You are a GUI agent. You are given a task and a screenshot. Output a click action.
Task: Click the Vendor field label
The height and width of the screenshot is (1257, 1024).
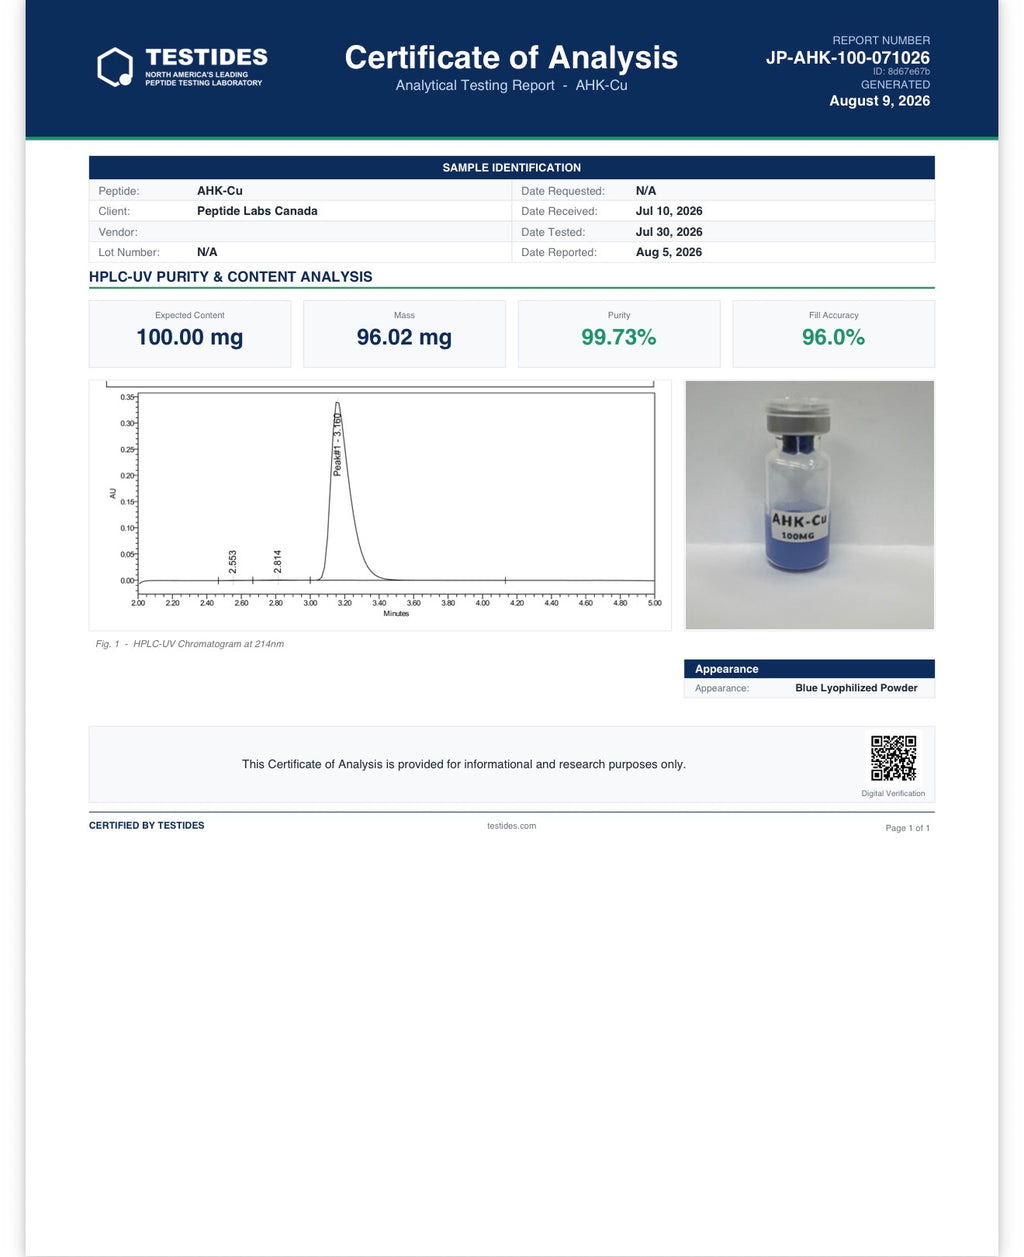pyautogui.click(x=118, y=232)
